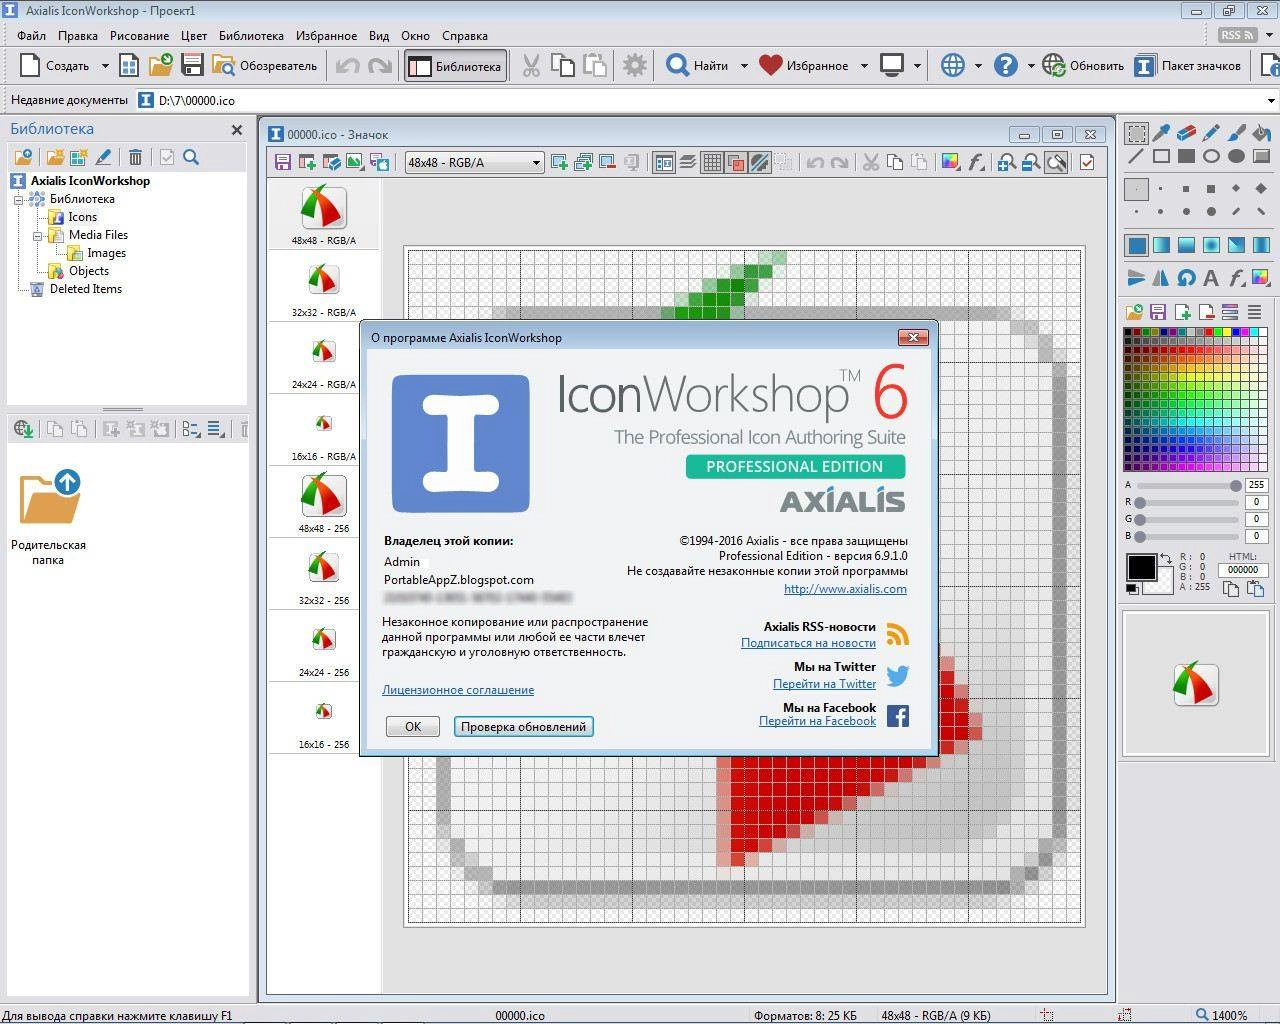The width and height of the screenshot is (1280, 1024).
Task: Open the Цвет menu
Action: [x=194, y=35]
